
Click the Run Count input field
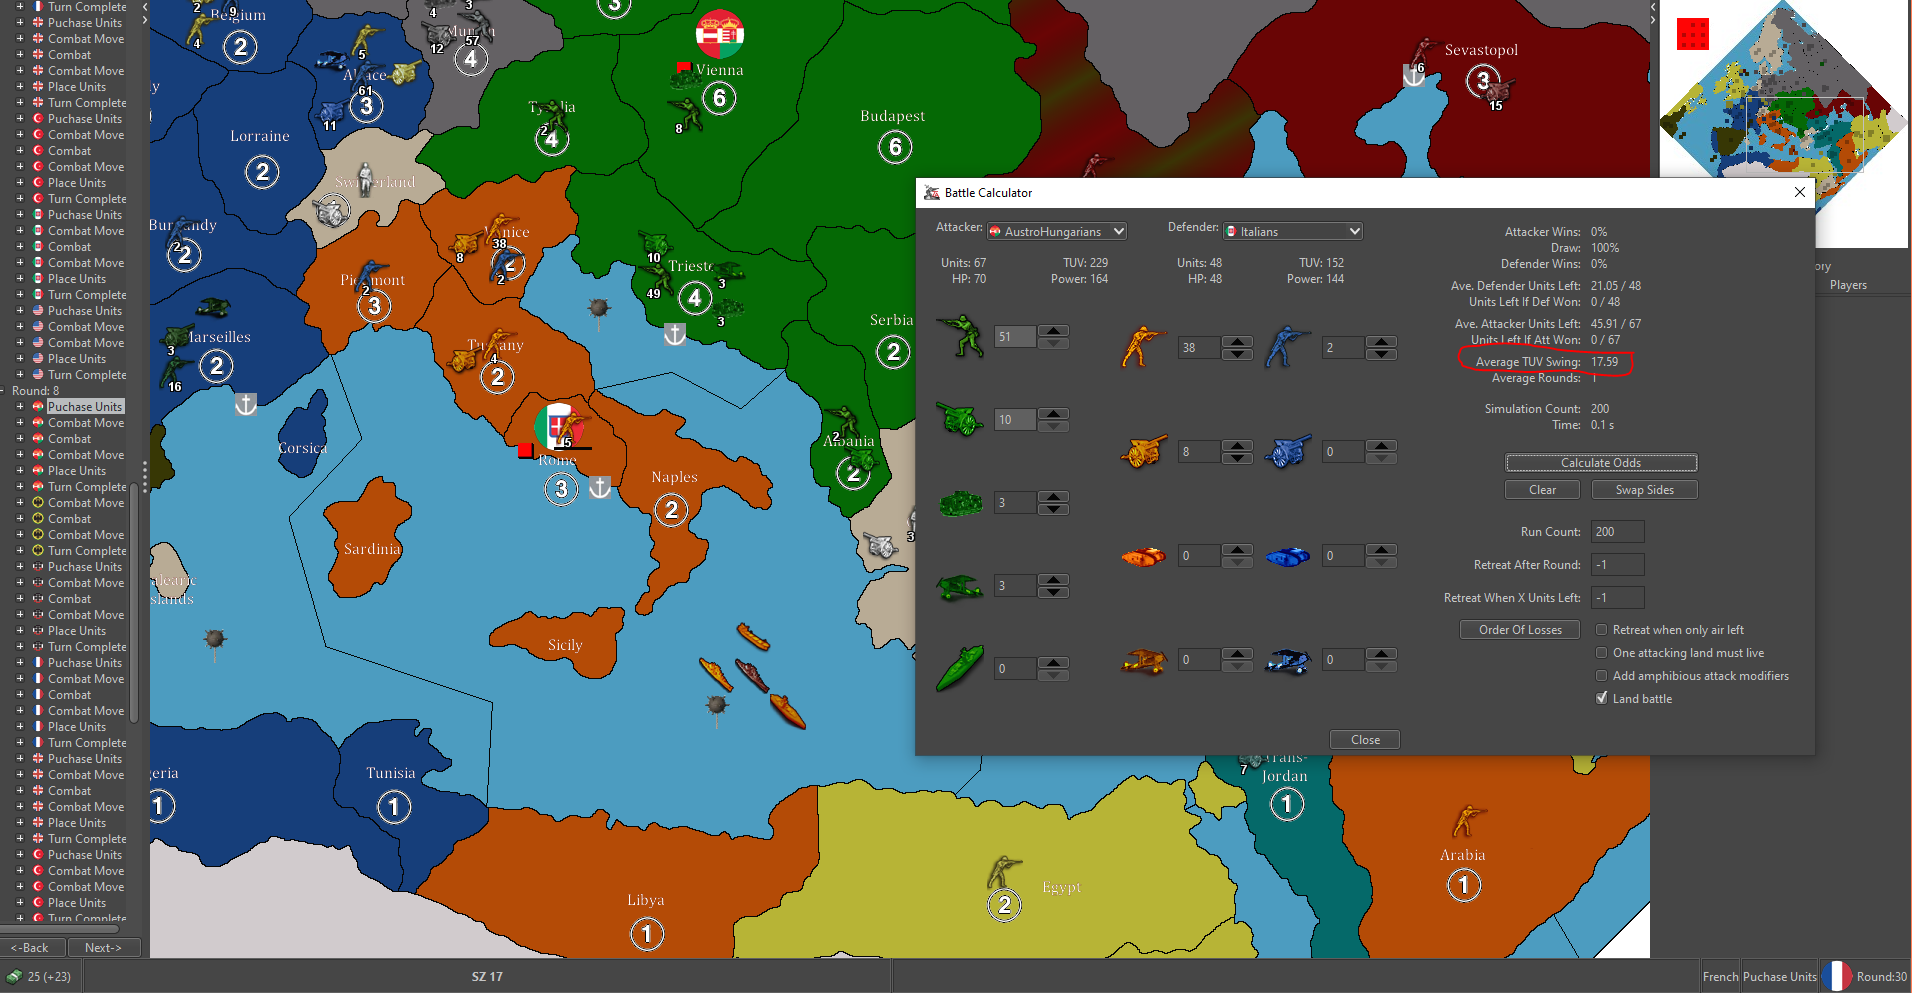(1617, 532)
